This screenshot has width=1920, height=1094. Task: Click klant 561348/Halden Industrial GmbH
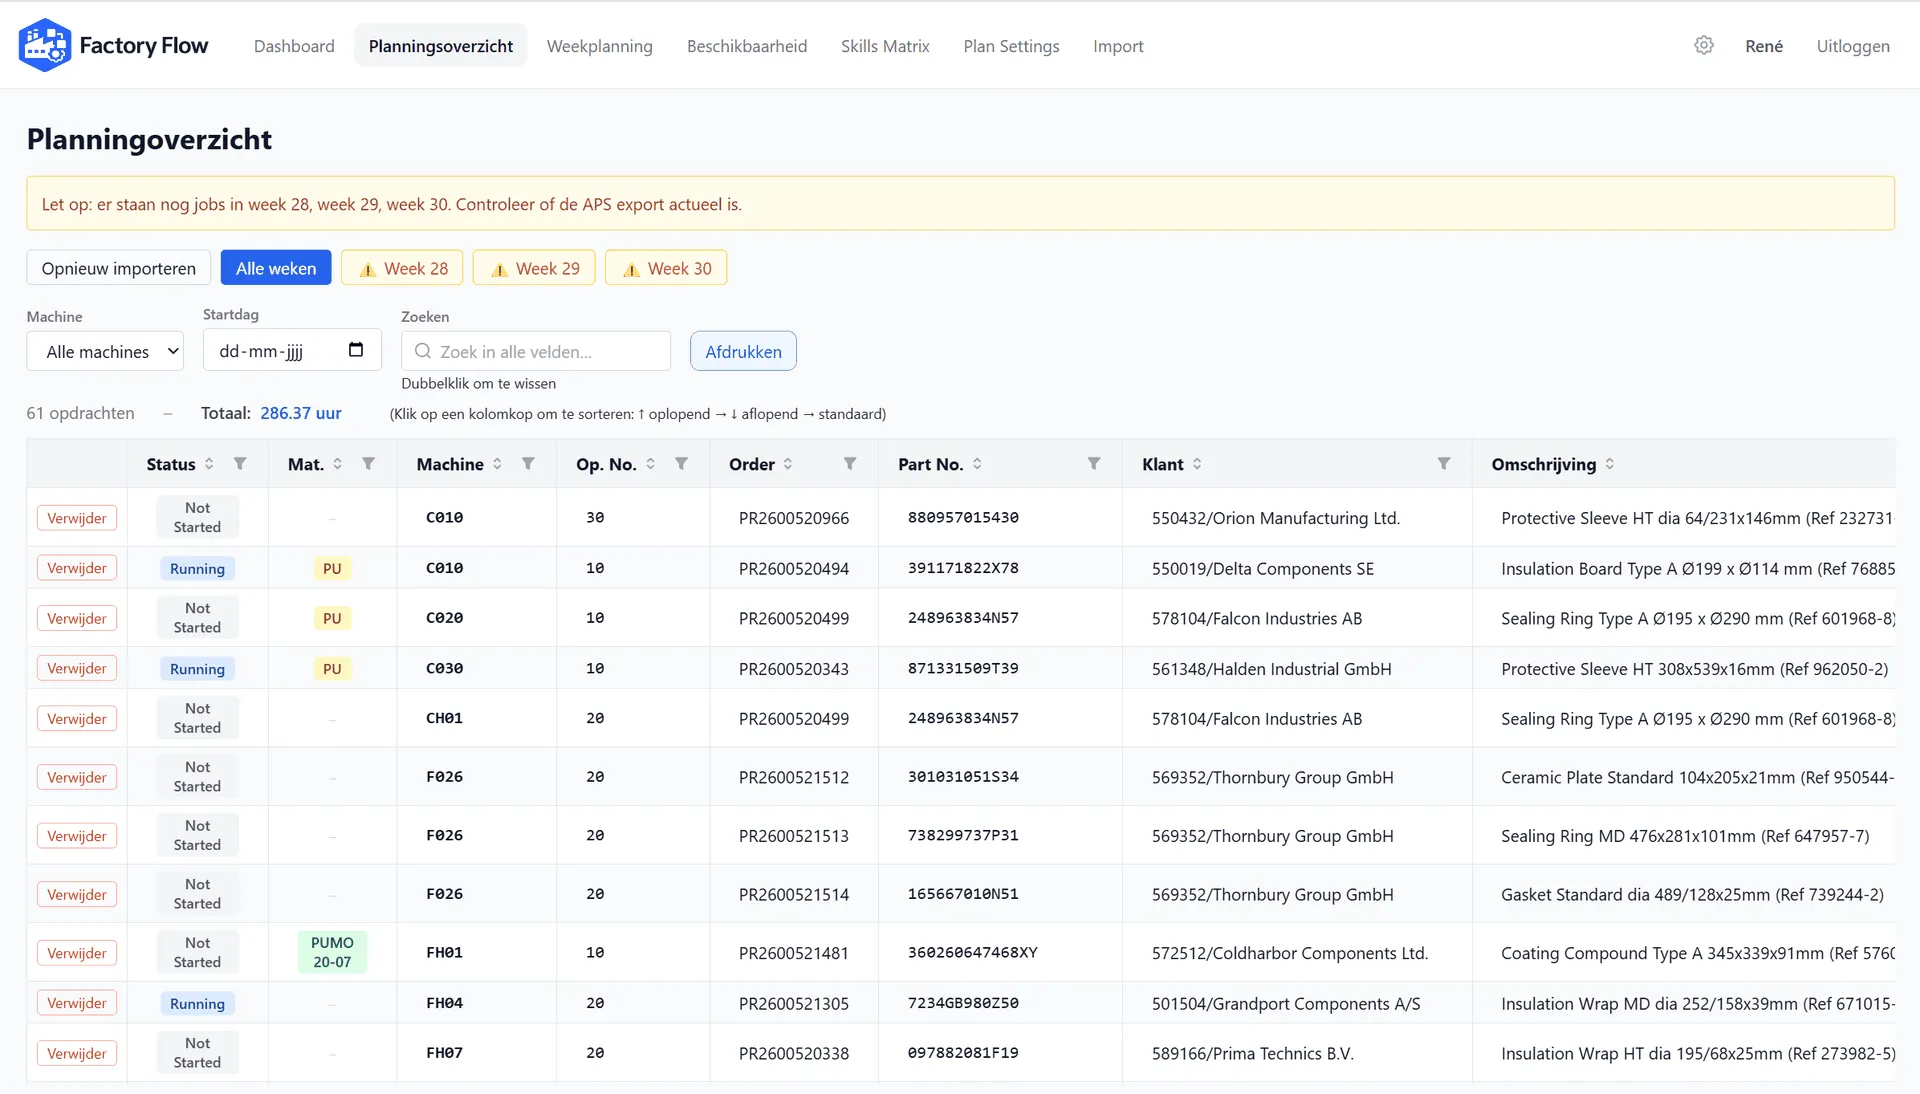(1271, 669)
